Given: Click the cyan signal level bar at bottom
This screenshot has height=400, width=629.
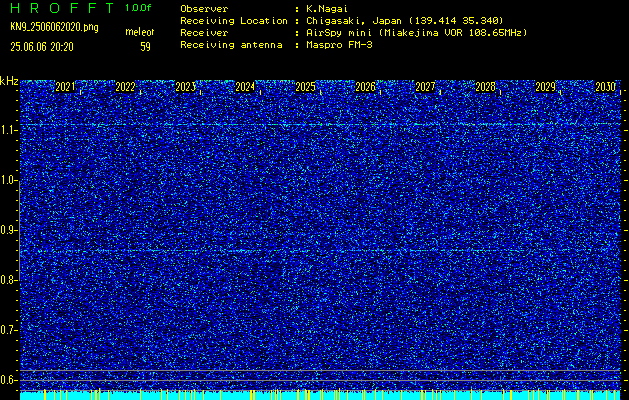Looking at the screenshot, I should [x=320, y=395].
